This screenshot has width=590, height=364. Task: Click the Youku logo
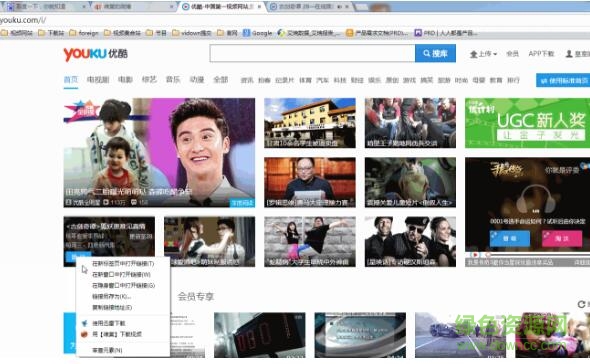pyautogui.click(x=96, y=54)
